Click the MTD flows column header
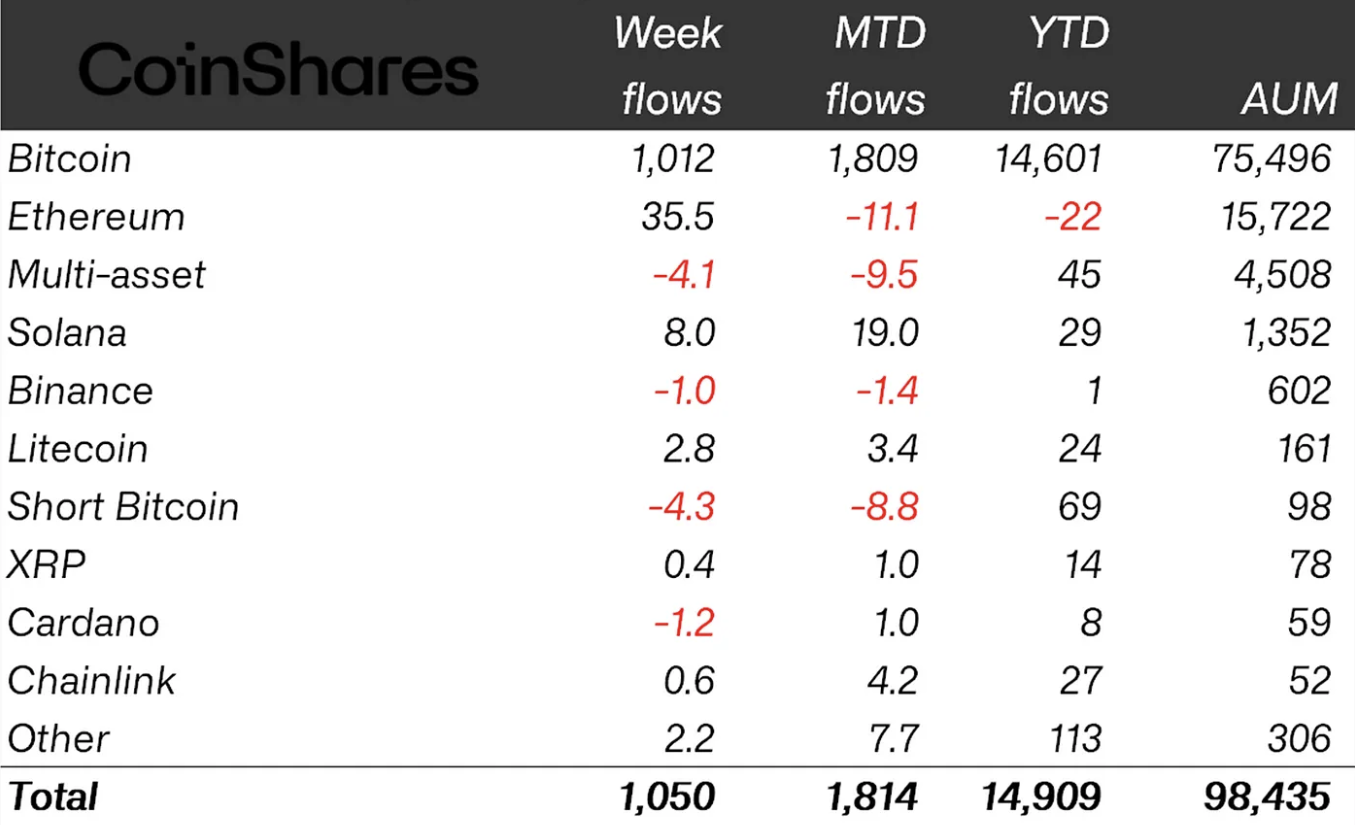This screenshot has height=825, width=1355. (x=875, y=66)
